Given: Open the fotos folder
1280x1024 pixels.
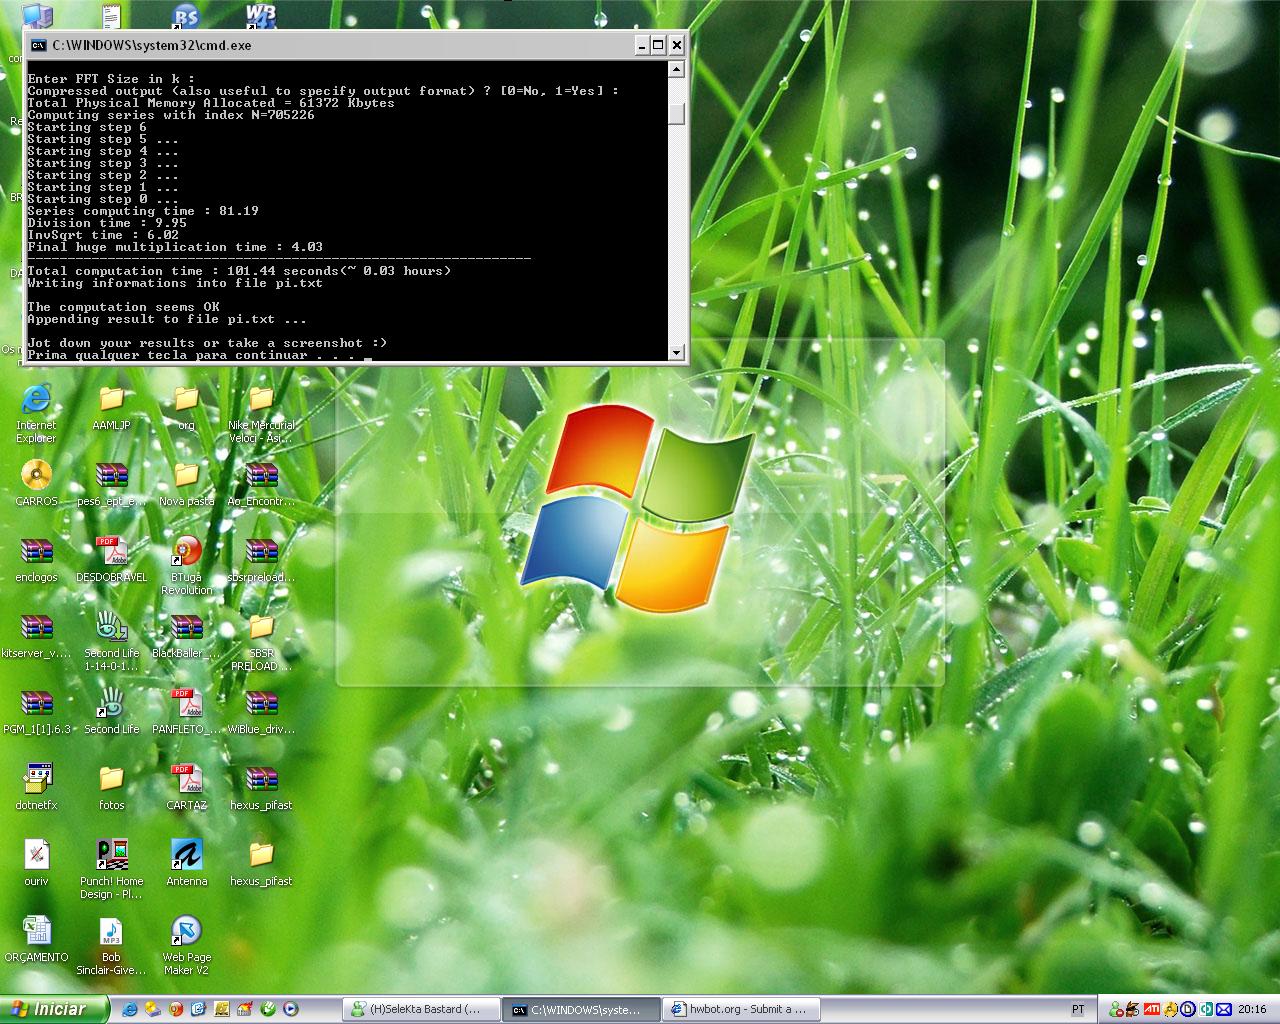Looking at the screenshot, I should click(x=111, y=779).
